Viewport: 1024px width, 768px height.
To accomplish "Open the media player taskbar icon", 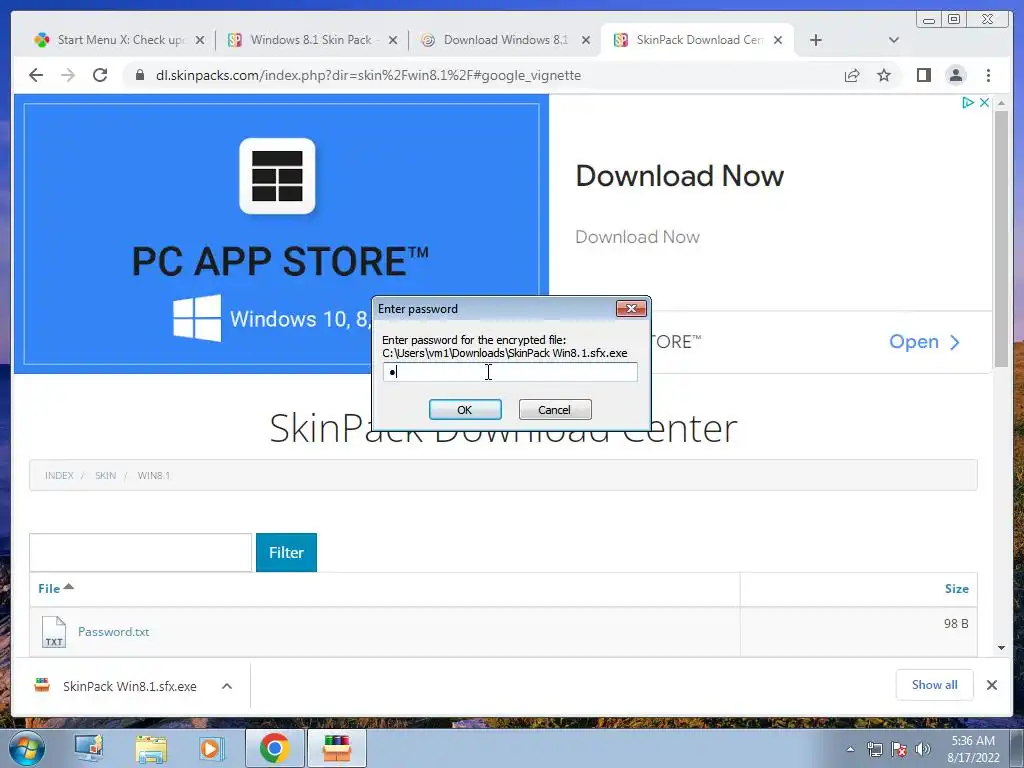I will pyautogui.click(x=211, y=748).
